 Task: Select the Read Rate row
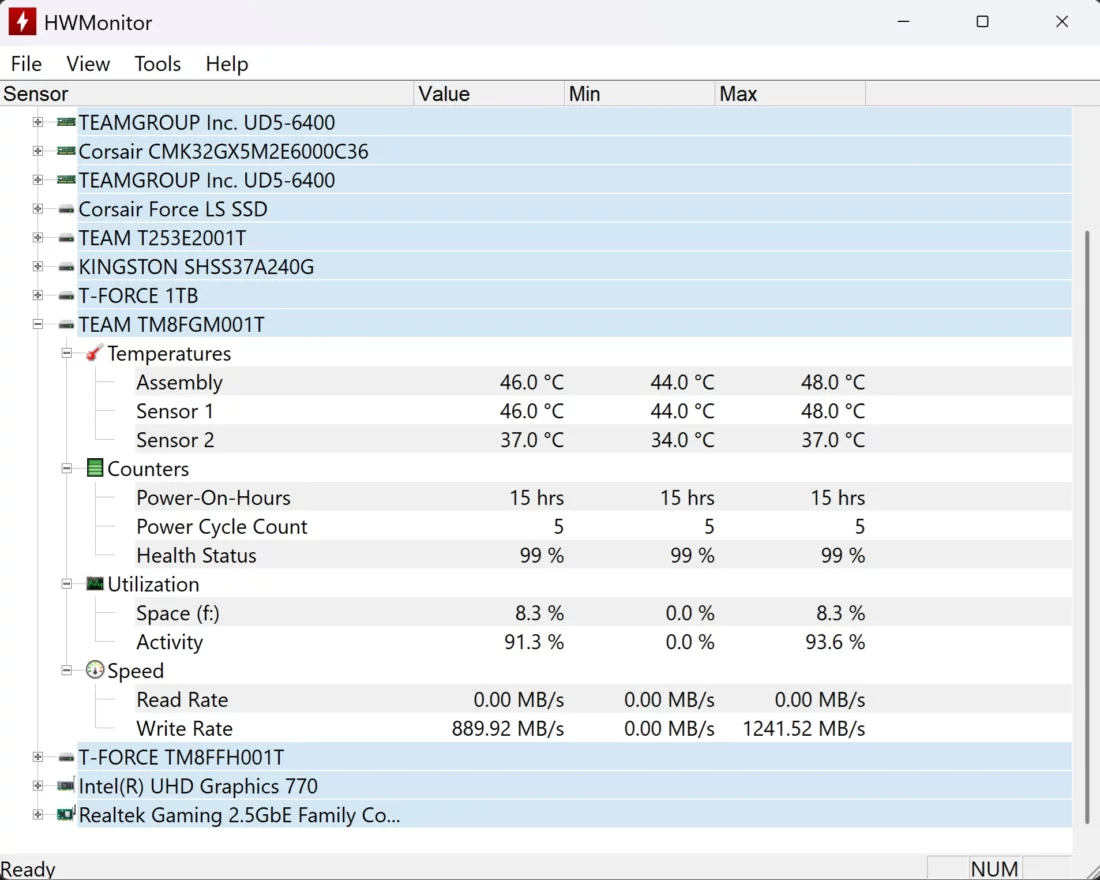(x=603, y=699)
